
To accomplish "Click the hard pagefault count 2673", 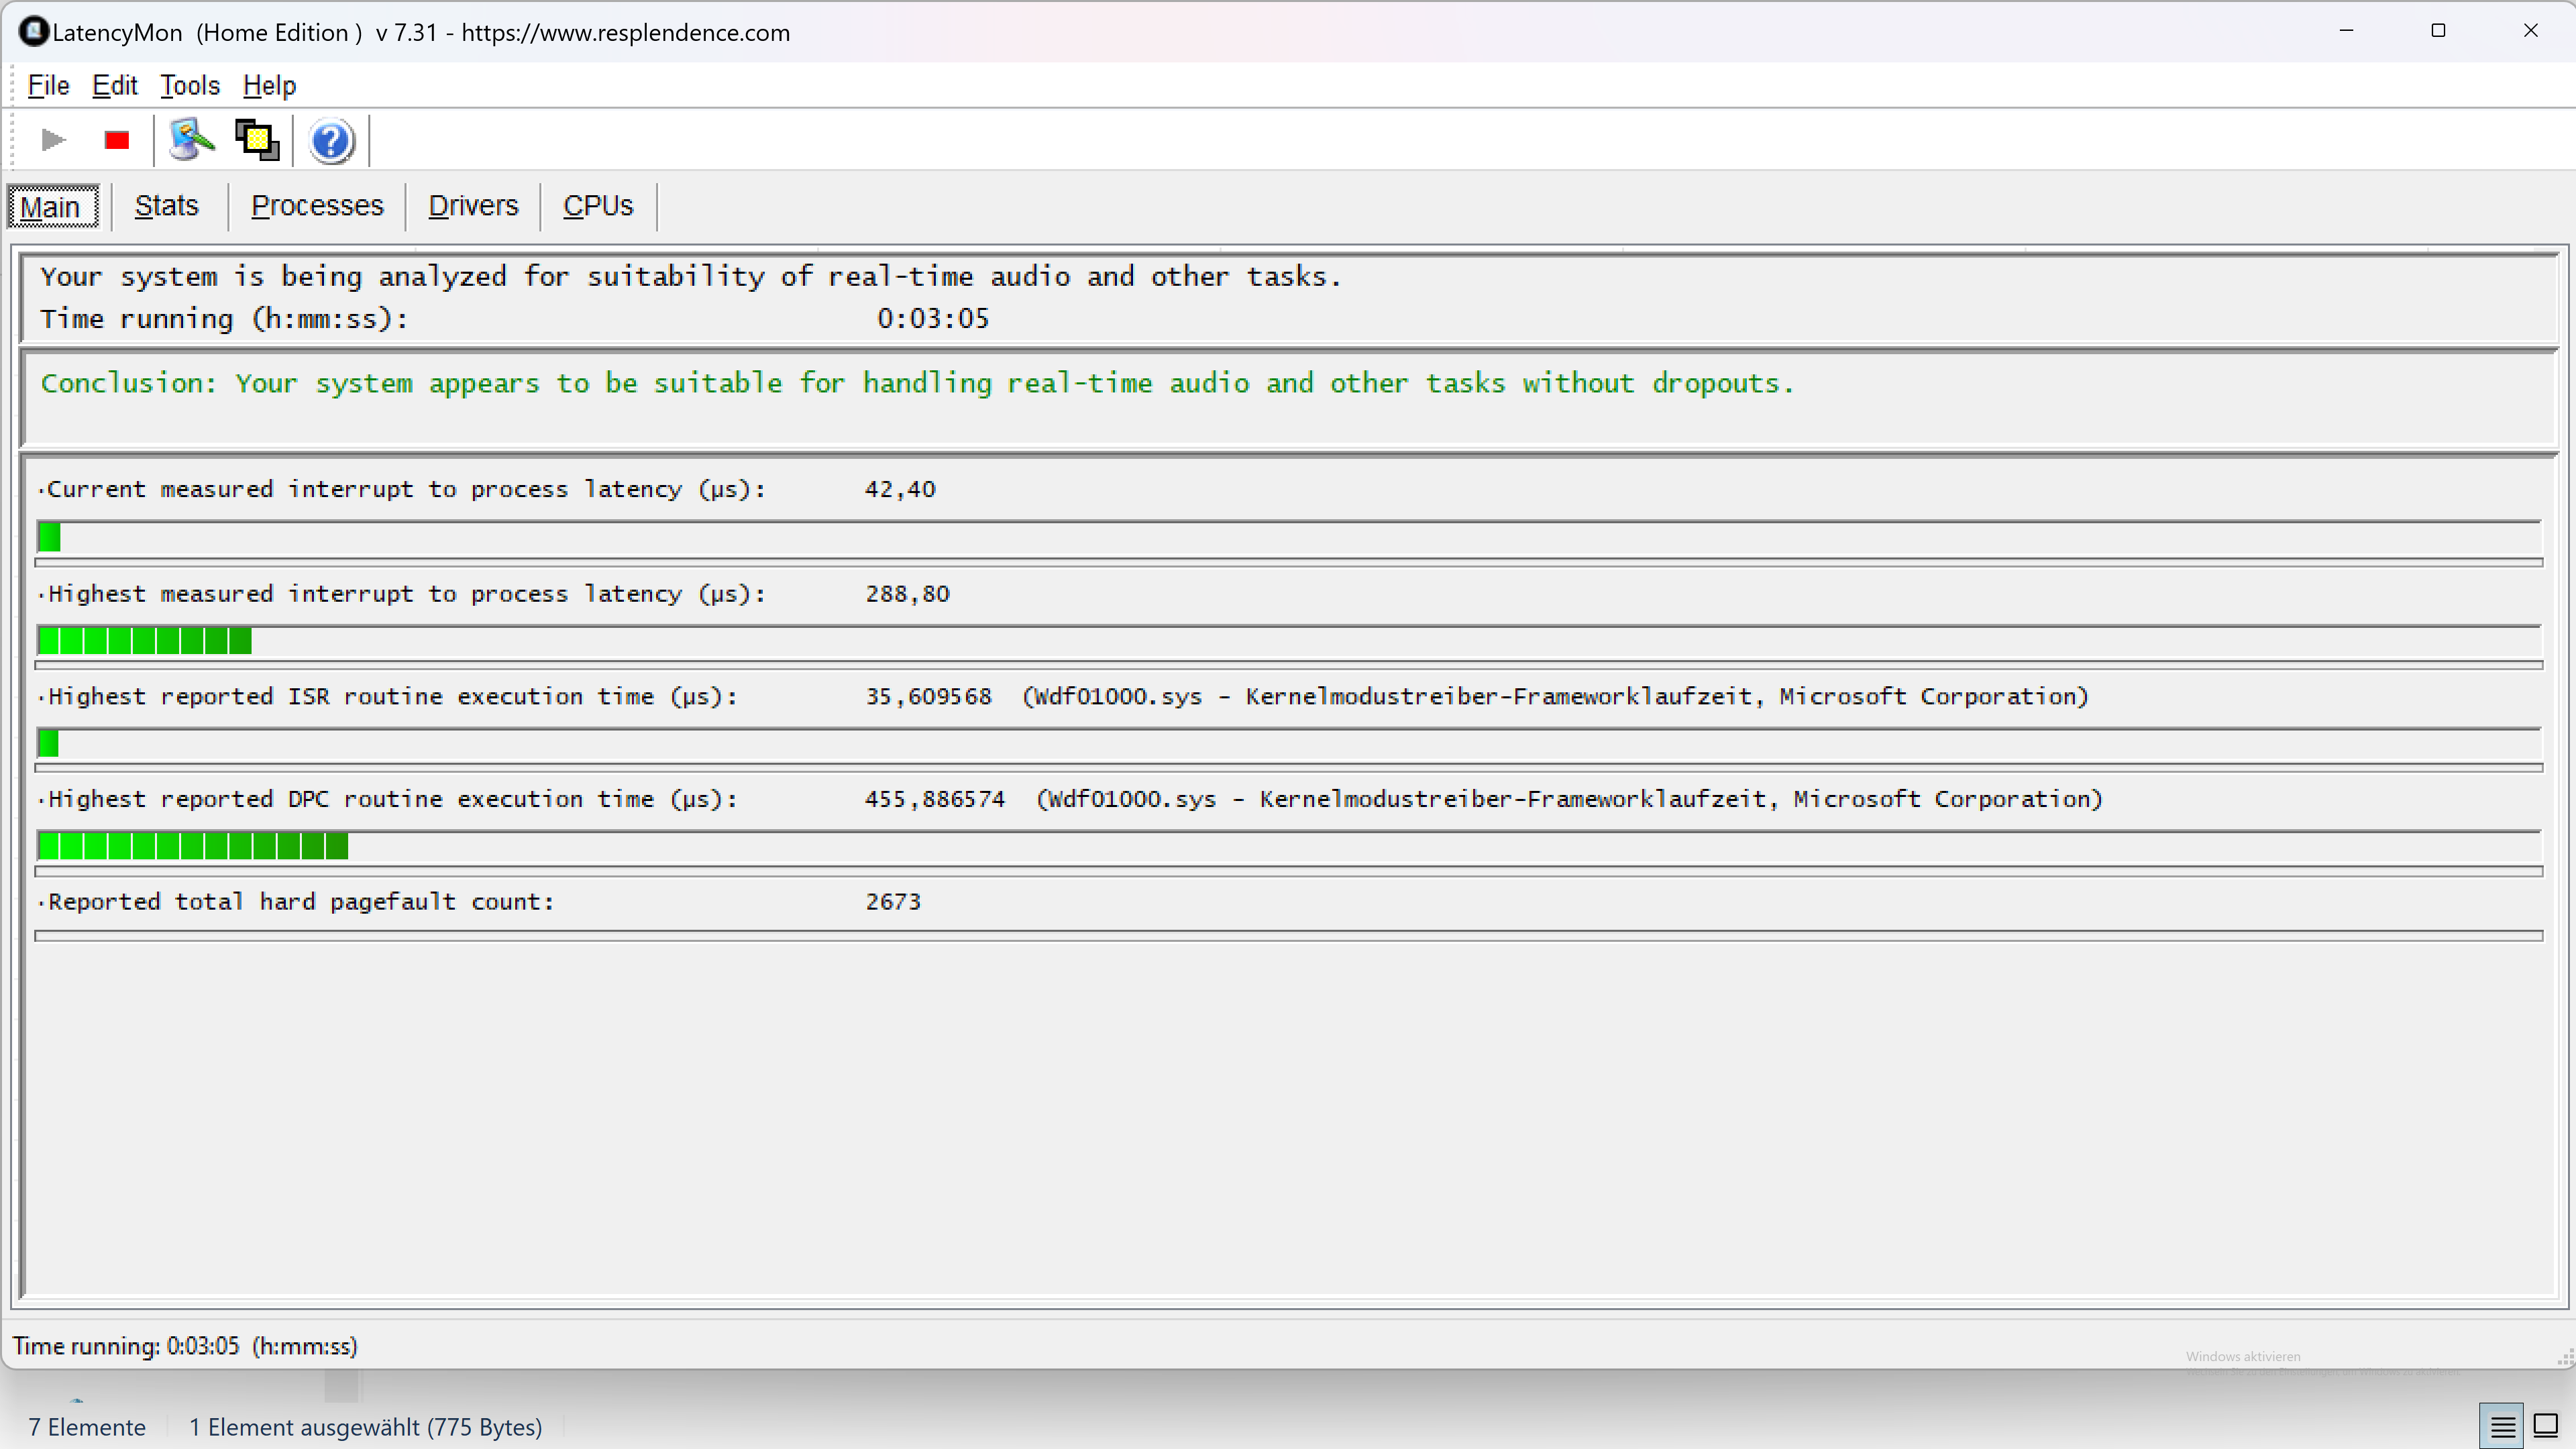I will (893, 902).
